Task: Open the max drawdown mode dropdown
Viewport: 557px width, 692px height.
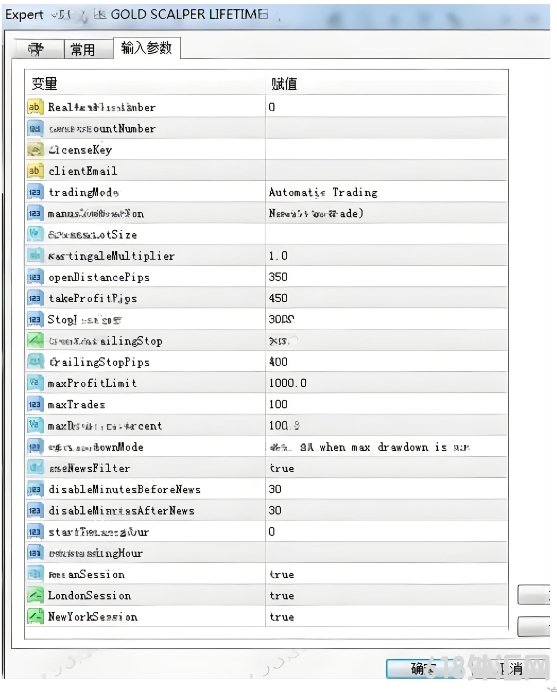Action: point(386,447)
